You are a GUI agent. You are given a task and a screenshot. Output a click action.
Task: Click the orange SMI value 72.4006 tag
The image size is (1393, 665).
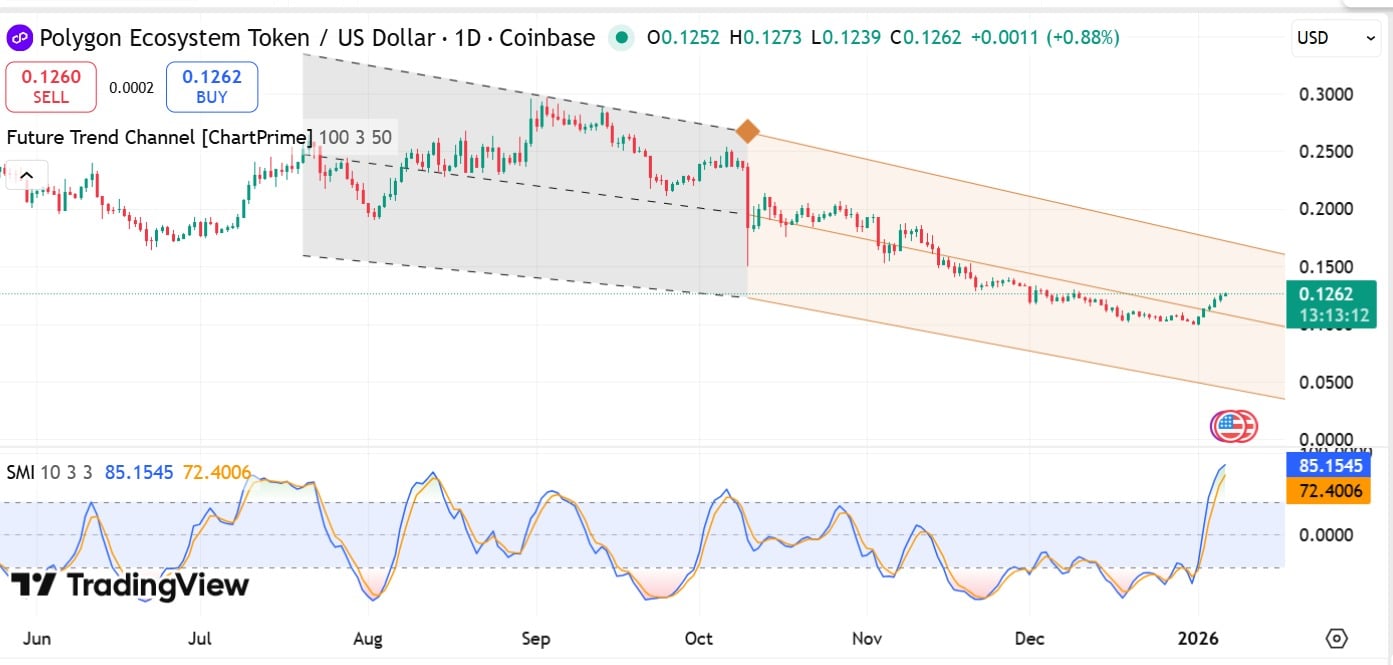pyautogui.click(x=1326, y=491)
